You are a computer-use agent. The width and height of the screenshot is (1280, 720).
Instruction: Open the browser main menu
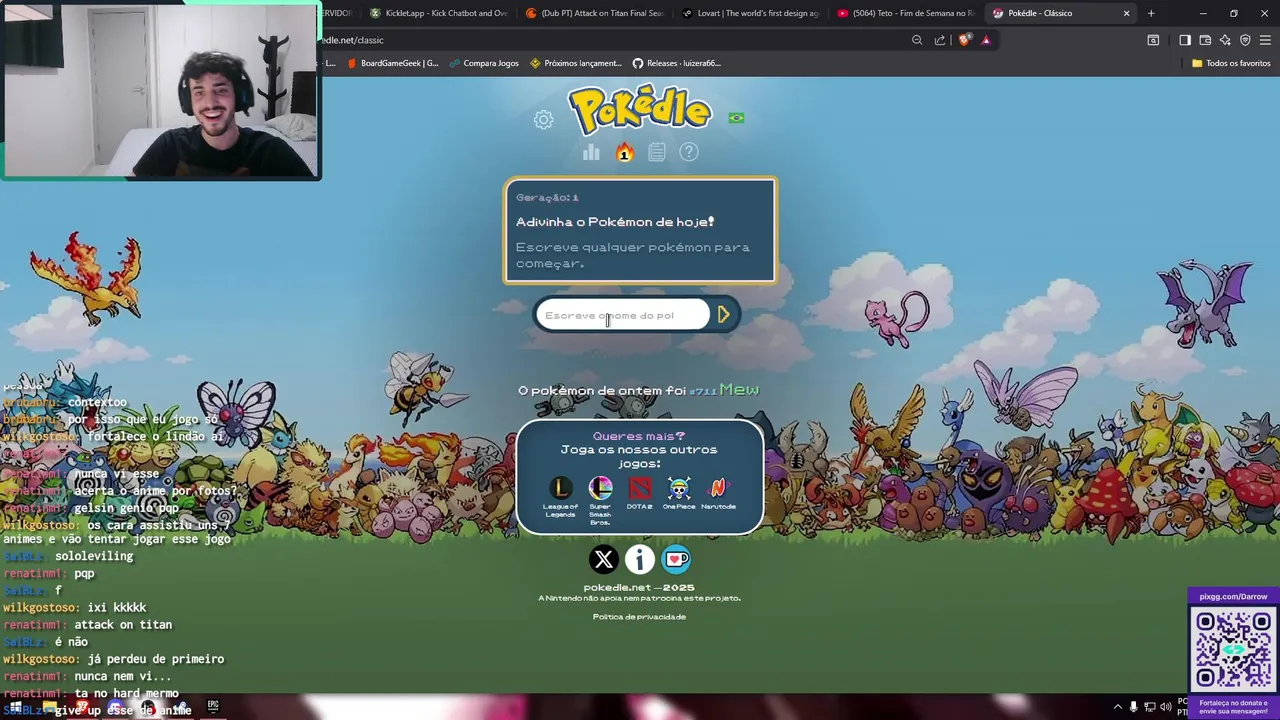(x=1265, y=40)
